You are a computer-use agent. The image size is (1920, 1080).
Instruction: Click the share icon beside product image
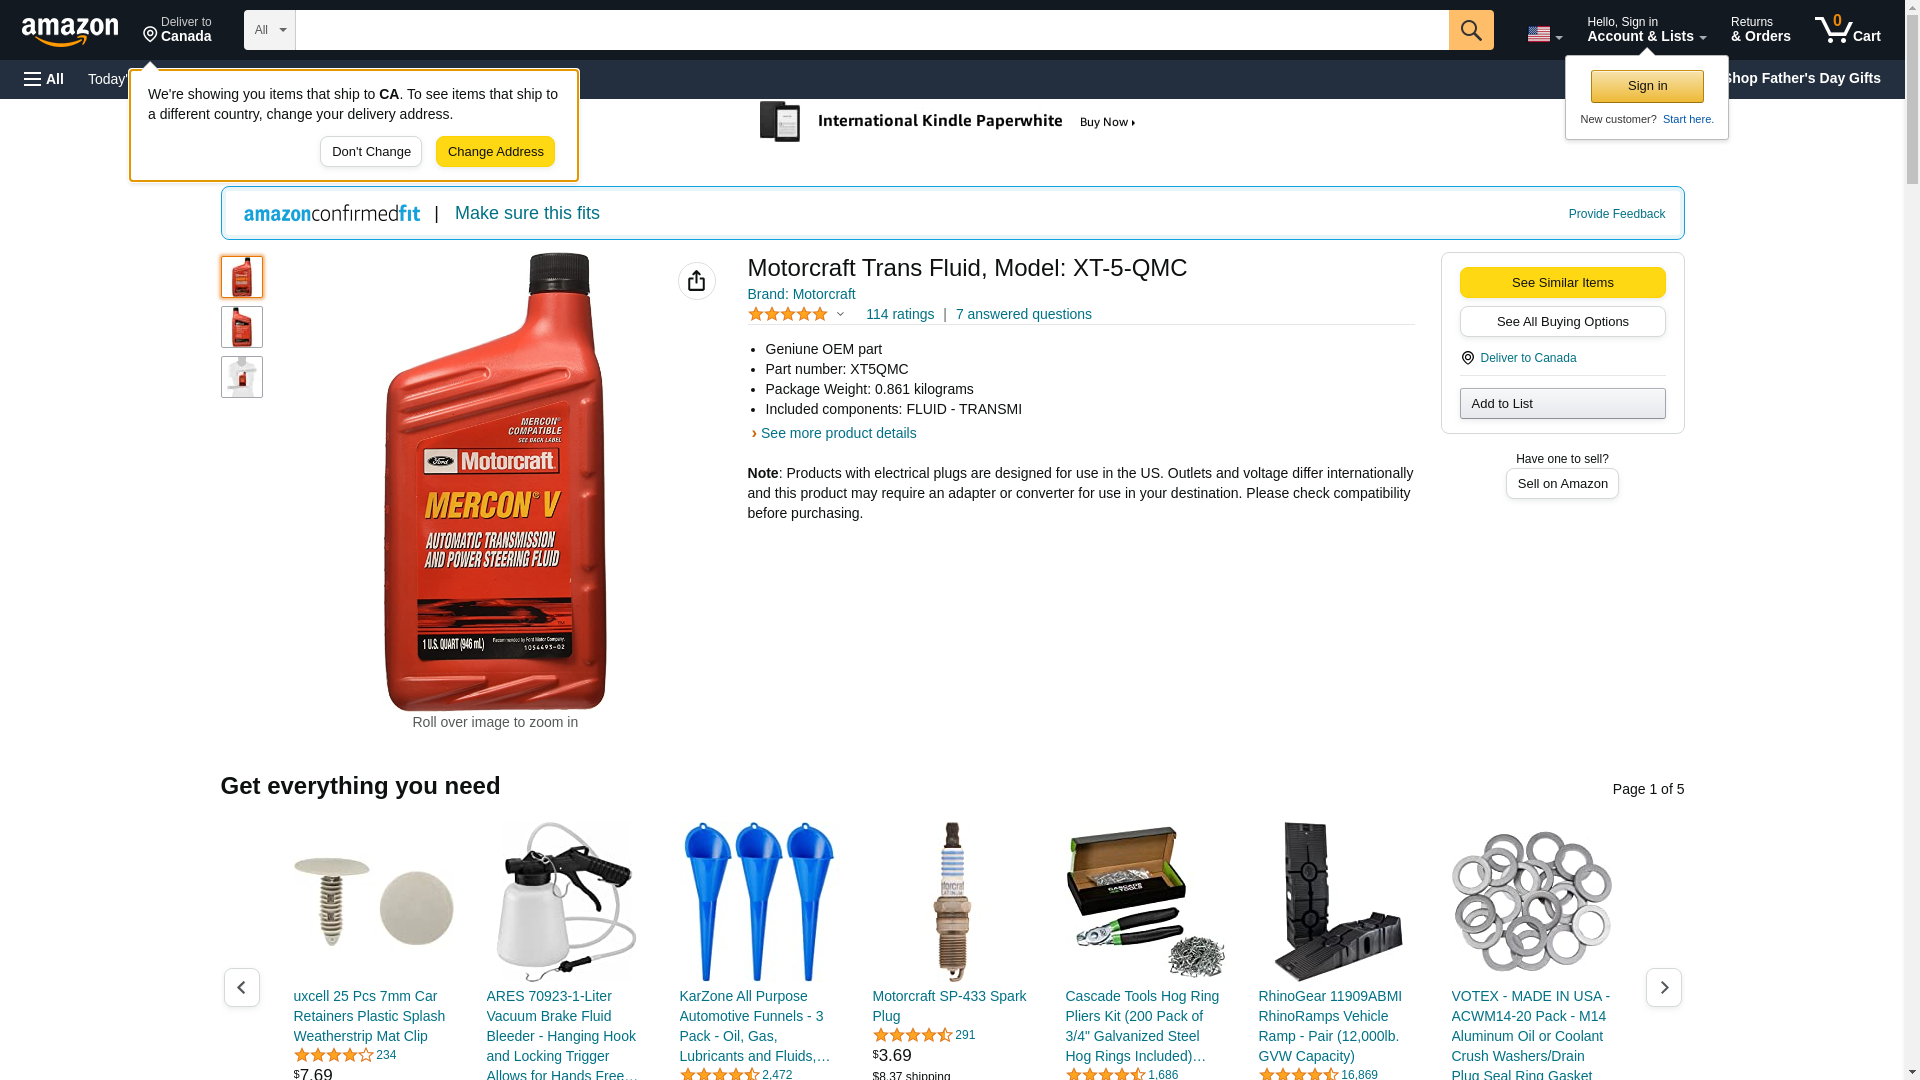697,281
